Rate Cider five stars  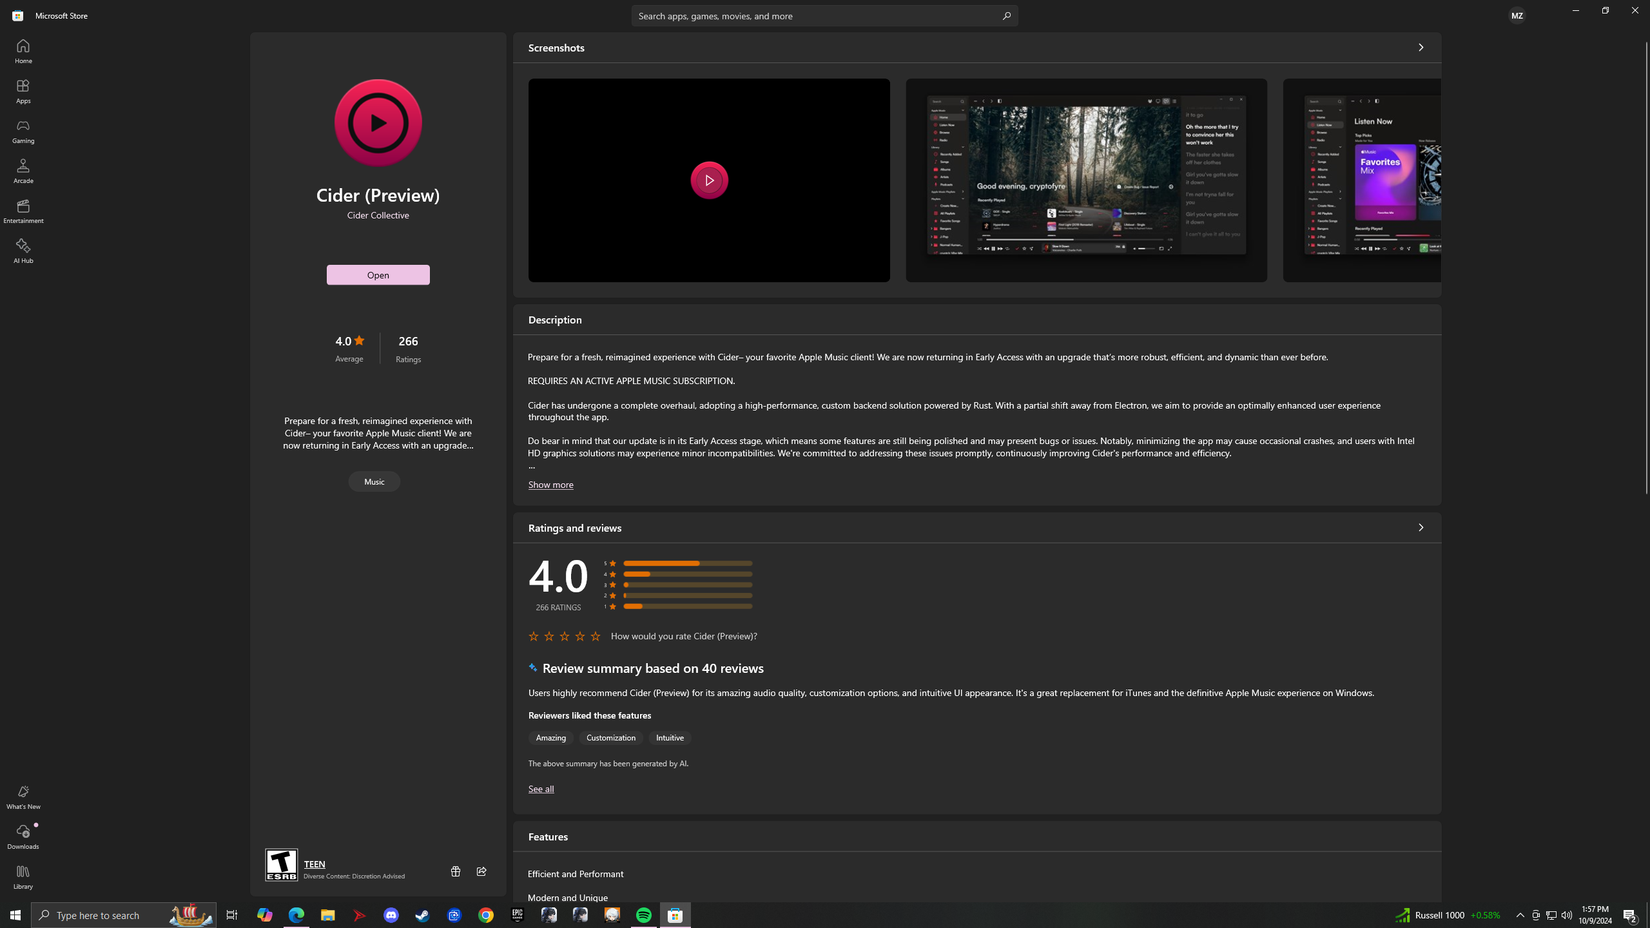point(596,636)
